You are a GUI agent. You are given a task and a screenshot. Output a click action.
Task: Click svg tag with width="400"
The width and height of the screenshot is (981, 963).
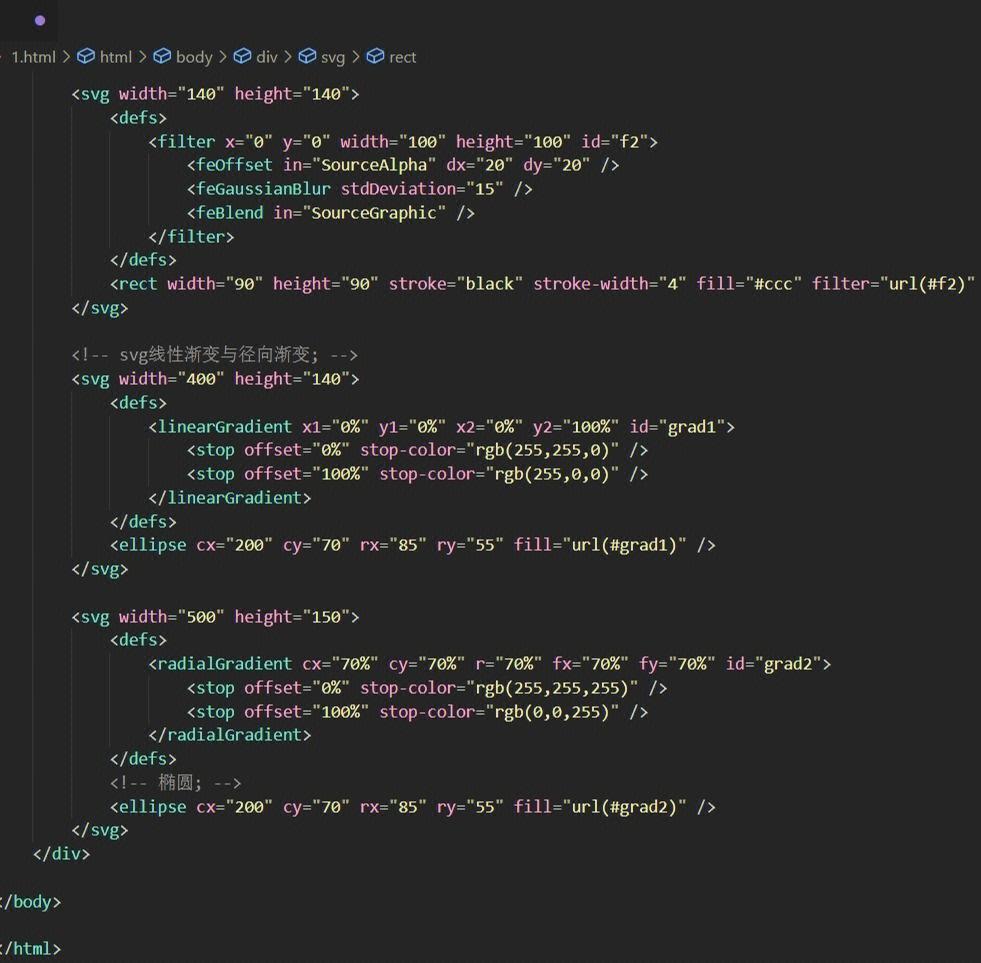pyautogui.click(x=215, y=379)
